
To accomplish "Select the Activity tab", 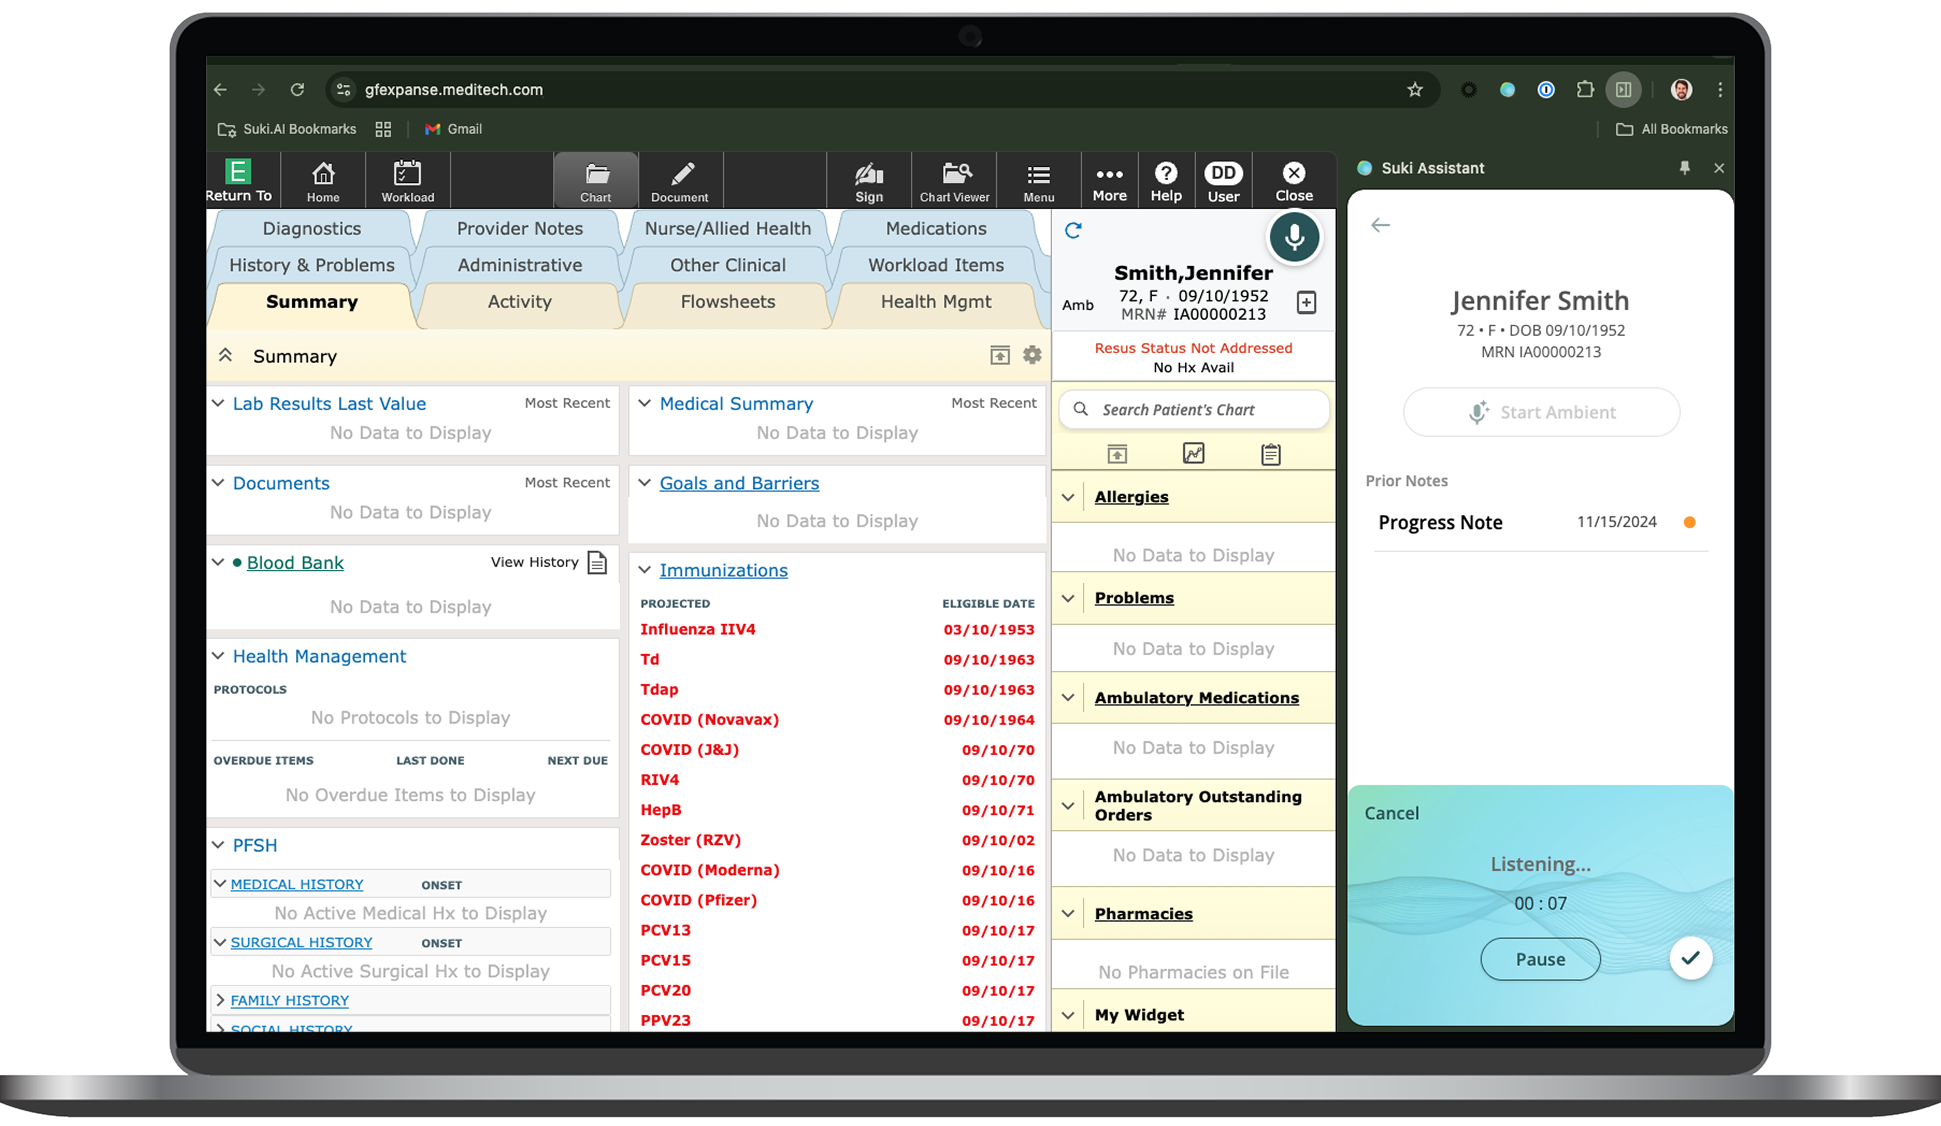I will tap(519, 302).
